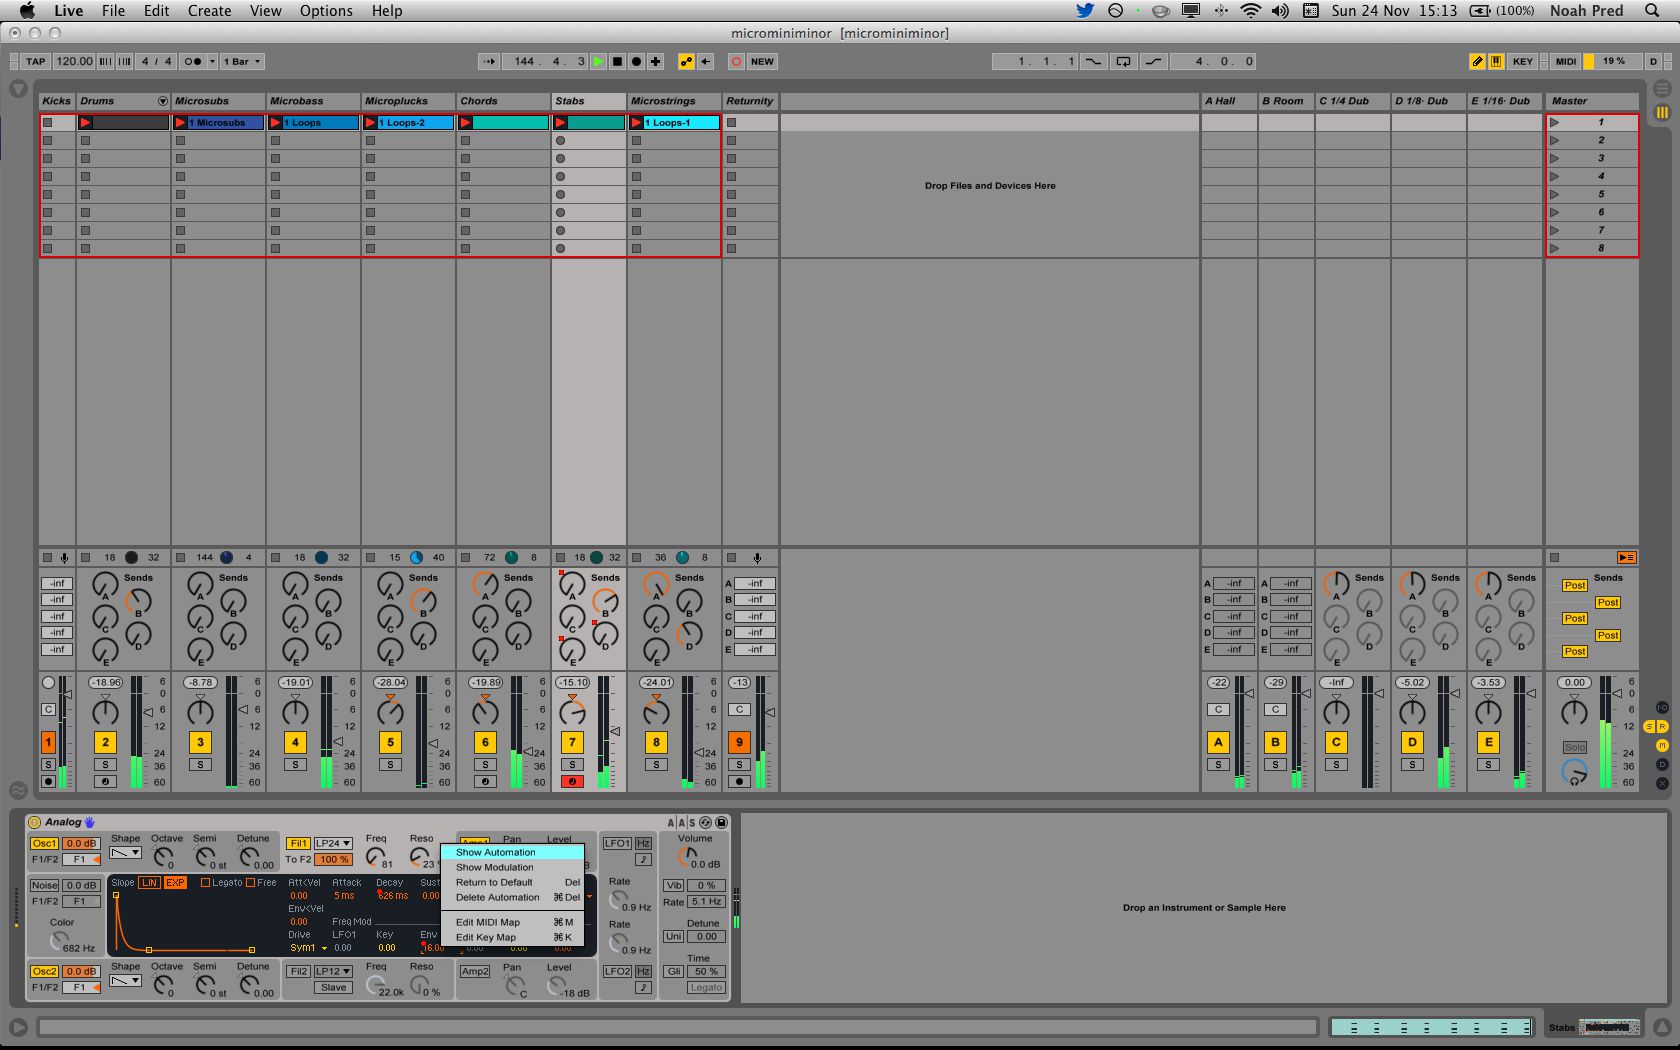1680x1050 pixels.
Task: Click the tempo field 120.00
Action: (x=74, y=61)
